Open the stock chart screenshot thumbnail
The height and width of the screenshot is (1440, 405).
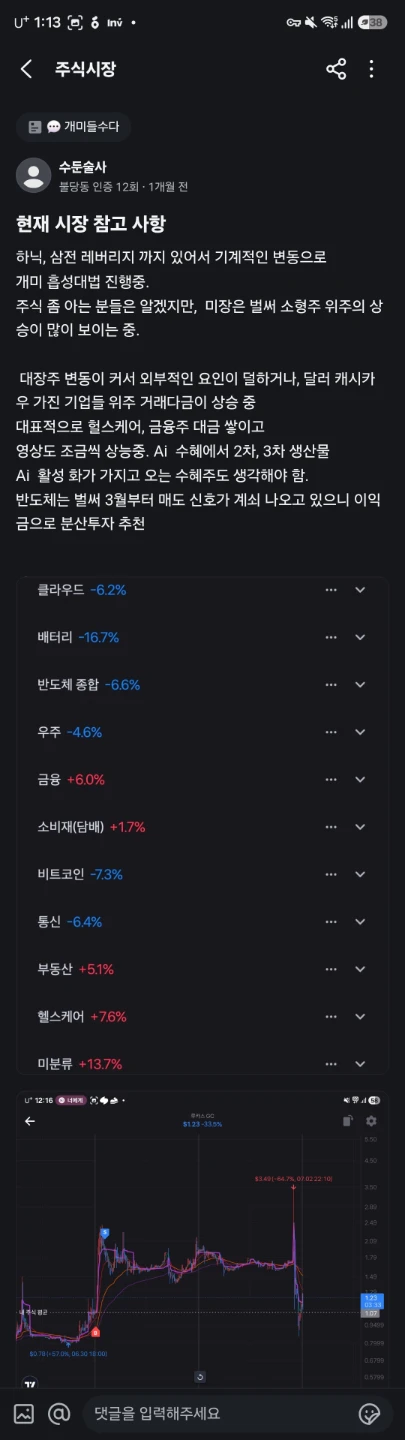(x=202, y=1239)
